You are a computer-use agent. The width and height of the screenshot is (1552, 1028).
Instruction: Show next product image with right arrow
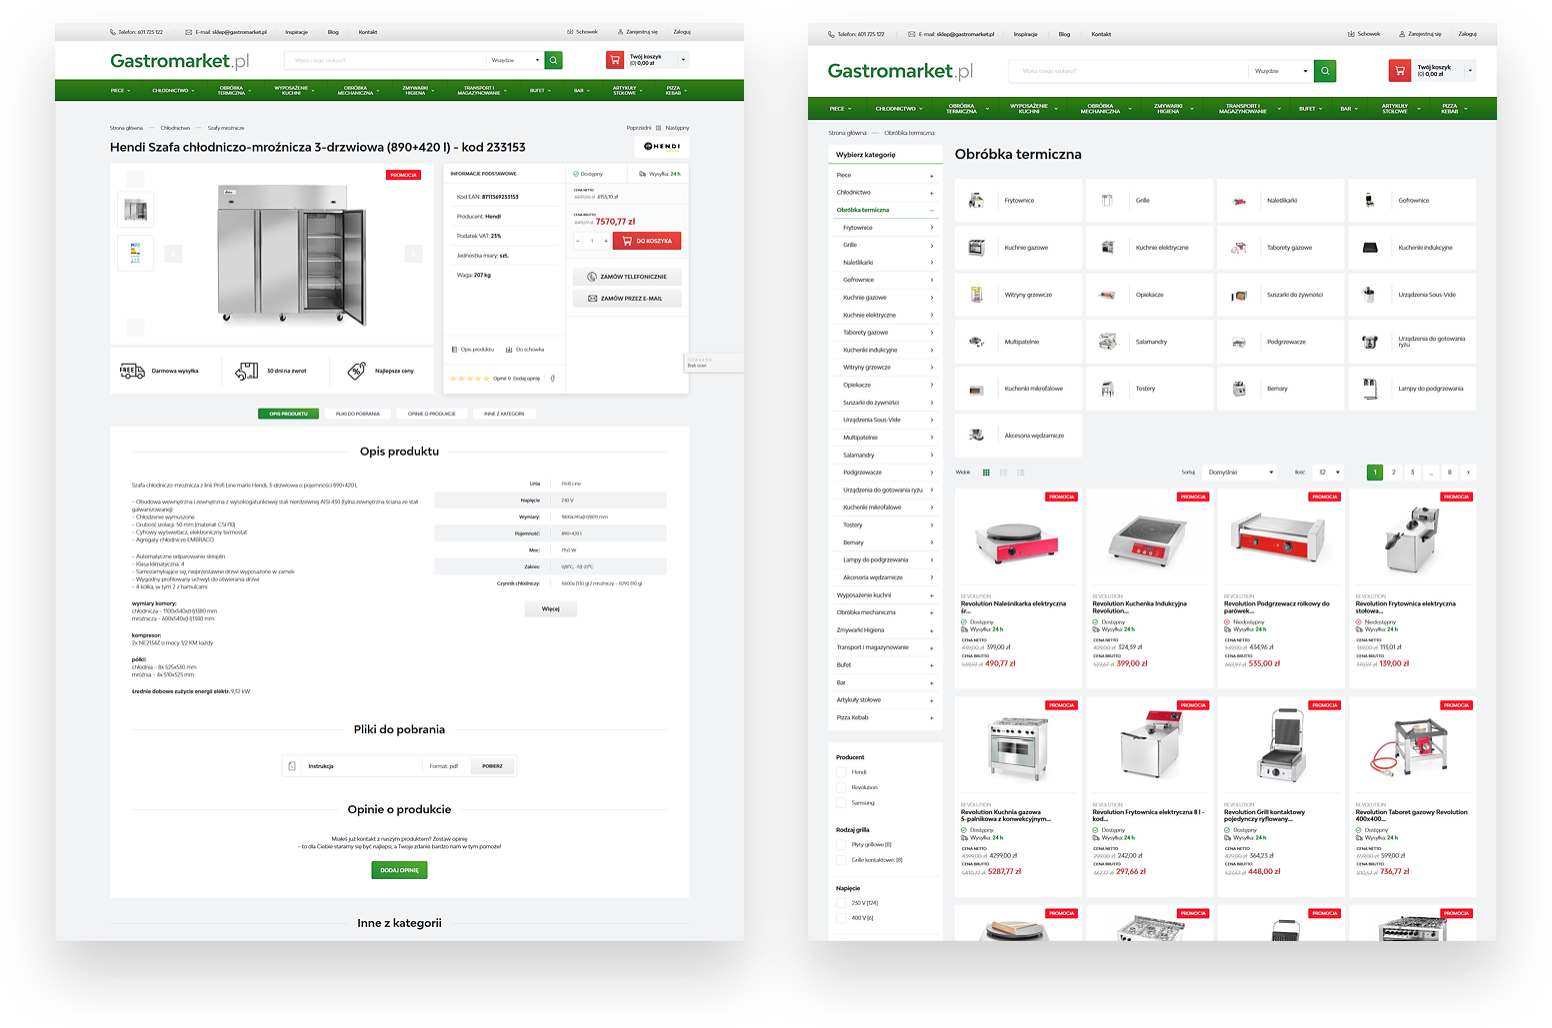tap(414, 254)
